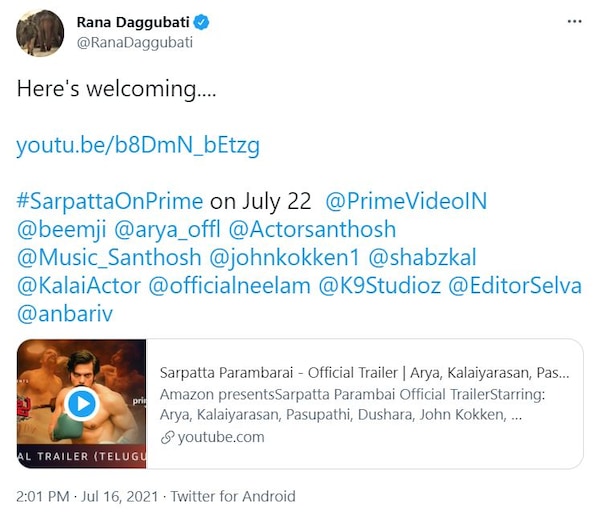The image size is (600, 512).
Task: Open @KalaiActor profile mention
Action: pos(79,285)
